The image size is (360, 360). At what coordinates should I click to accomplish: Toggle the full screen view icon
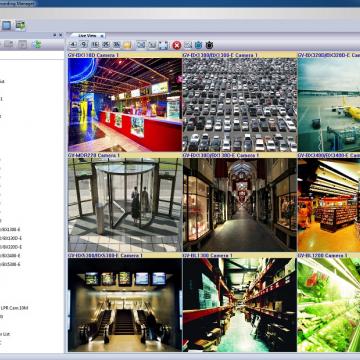click(163, 45)
